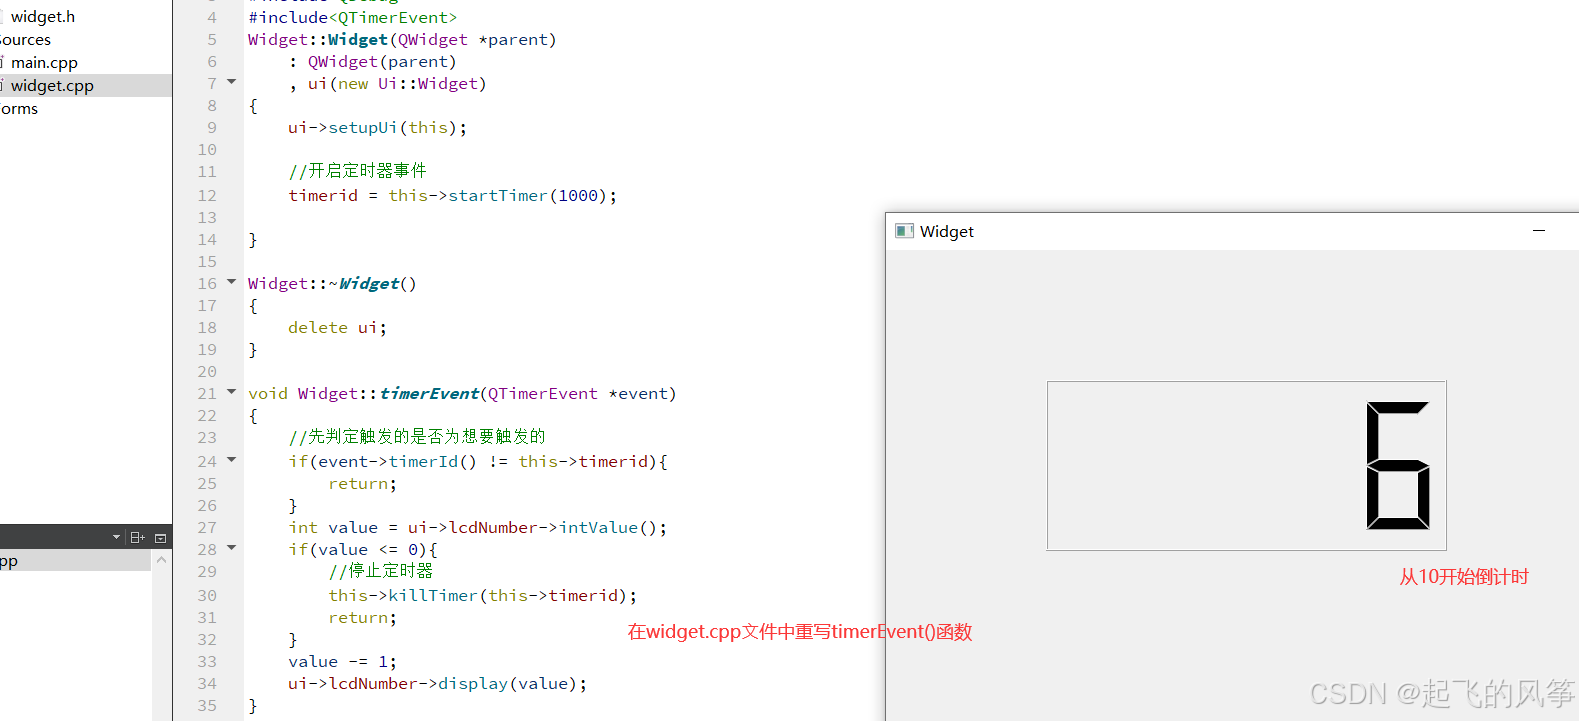Click 'startTimer' call on line 12
The height and width of the screenshot is (721, 1579).
click(498, 195)
